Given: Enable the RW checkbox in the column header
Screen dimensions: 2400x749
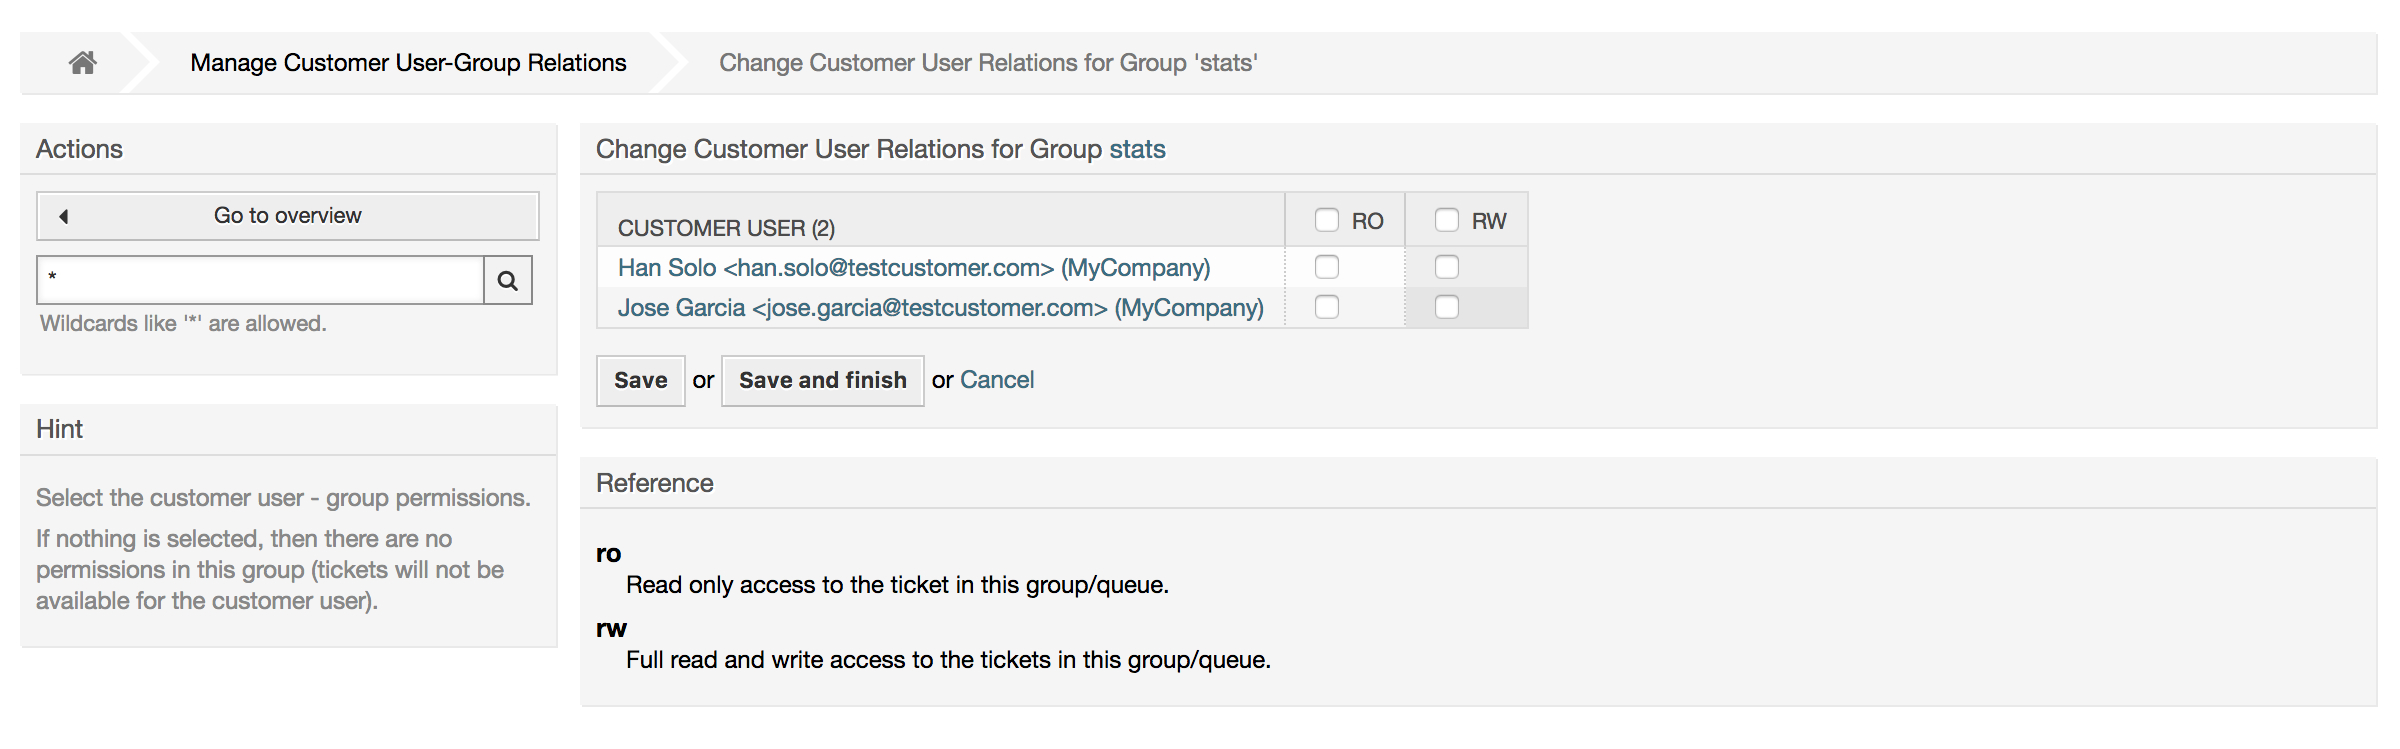Looking at the screenshot, I should 1447,219.
